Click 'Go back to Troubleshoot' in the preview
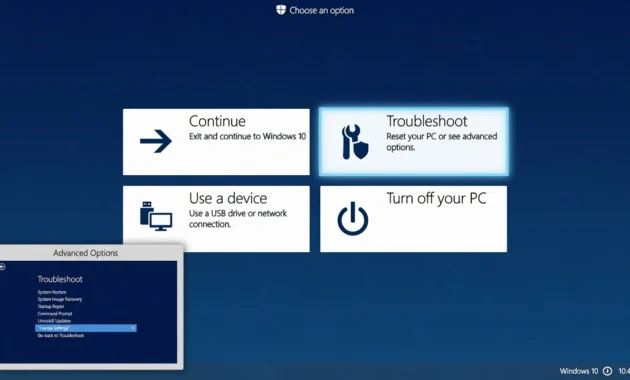 tap(61, 335)
